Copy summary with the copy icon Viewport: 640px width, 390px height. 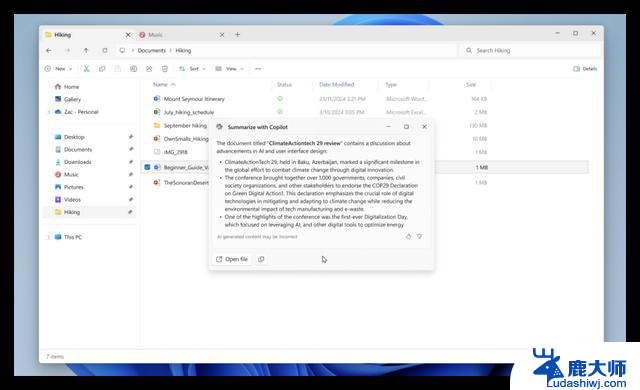coord(261,259)
